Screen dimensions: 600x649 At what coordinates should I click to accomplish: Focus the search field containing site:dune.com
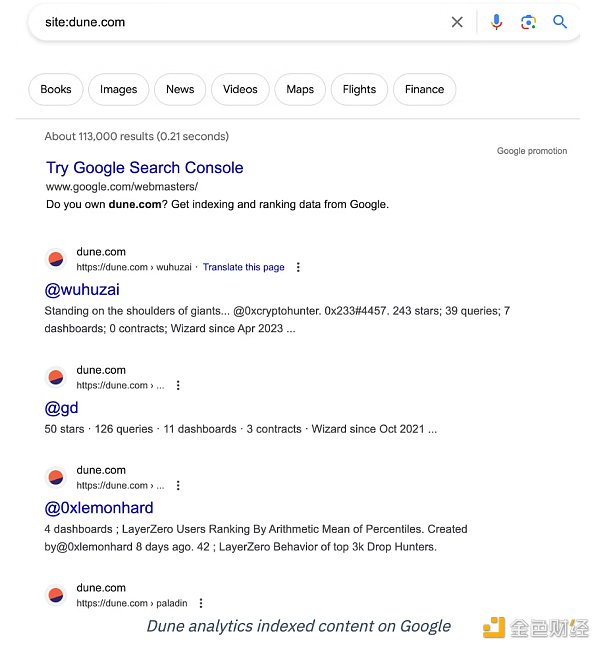(x=230, y=22)
